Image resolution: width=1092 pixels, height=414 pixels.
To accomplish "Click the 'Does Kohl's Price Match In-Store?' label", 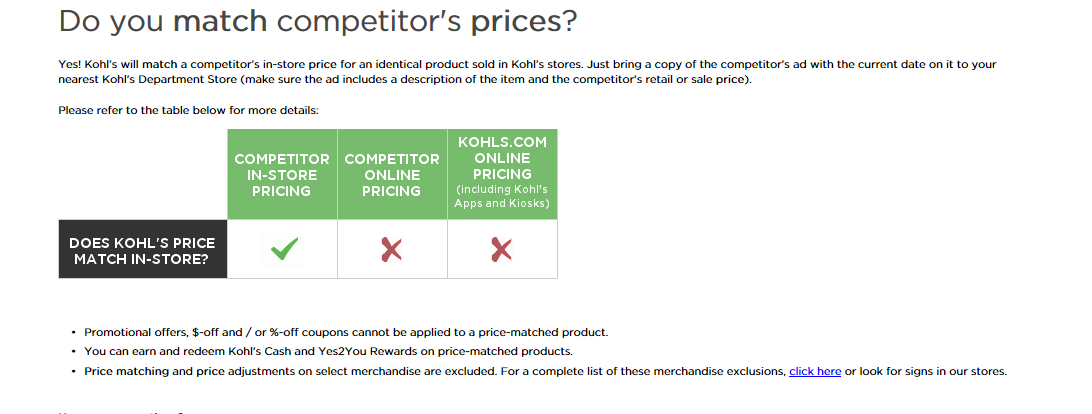I will click(142, 250).
